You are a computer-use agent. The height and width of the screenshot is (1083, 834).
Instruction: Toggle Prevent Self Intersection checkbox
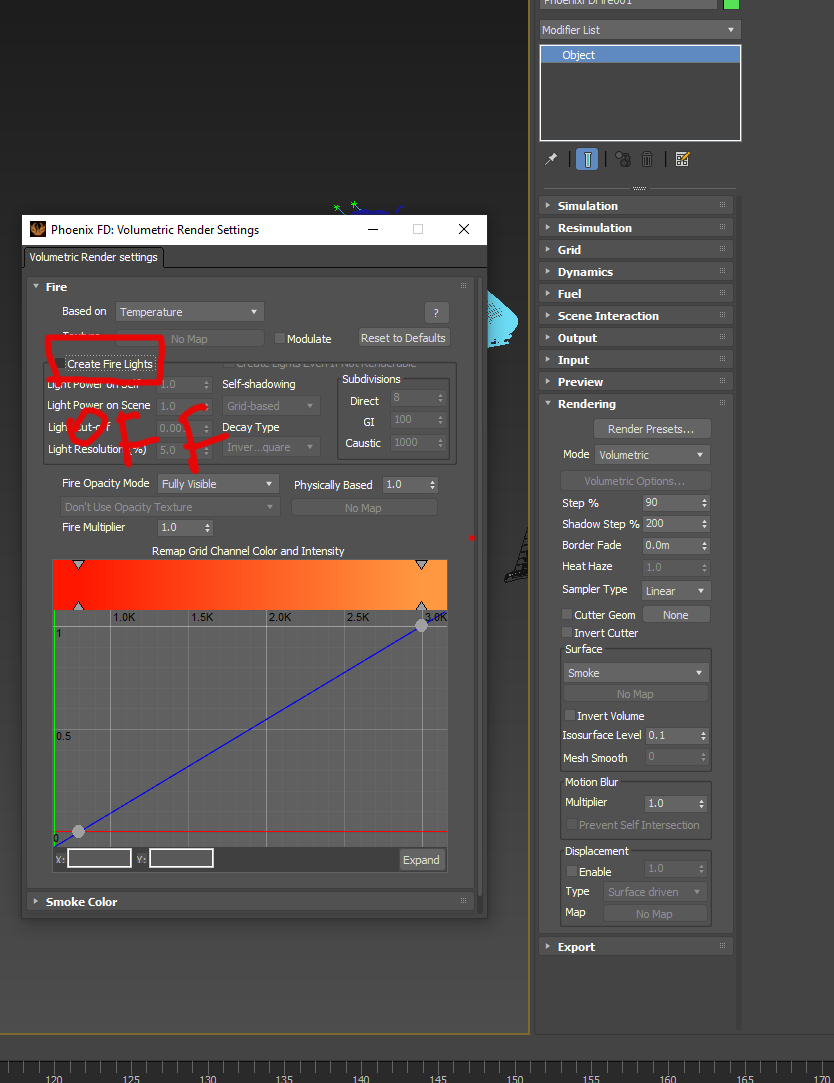pyautogui.click(x=571, y=825)
